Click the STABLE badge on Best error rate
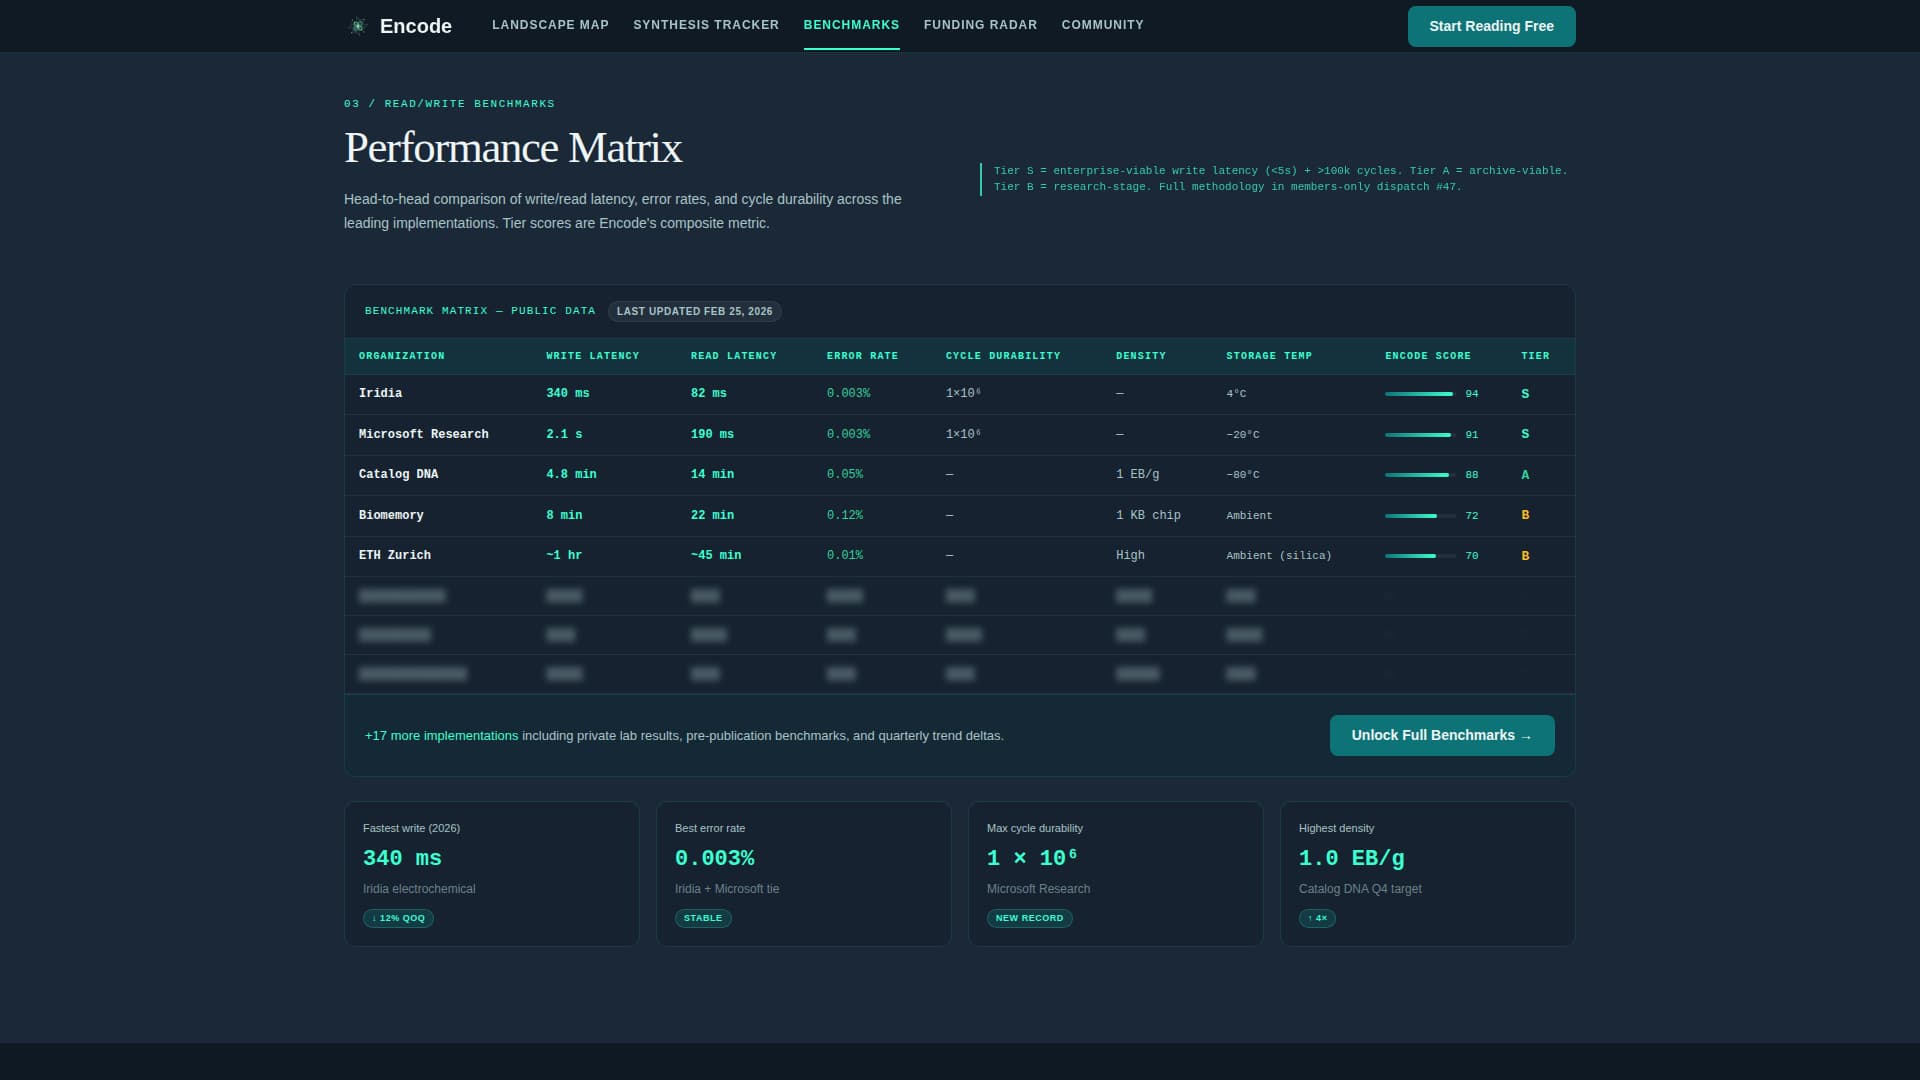 coord(703,918)
